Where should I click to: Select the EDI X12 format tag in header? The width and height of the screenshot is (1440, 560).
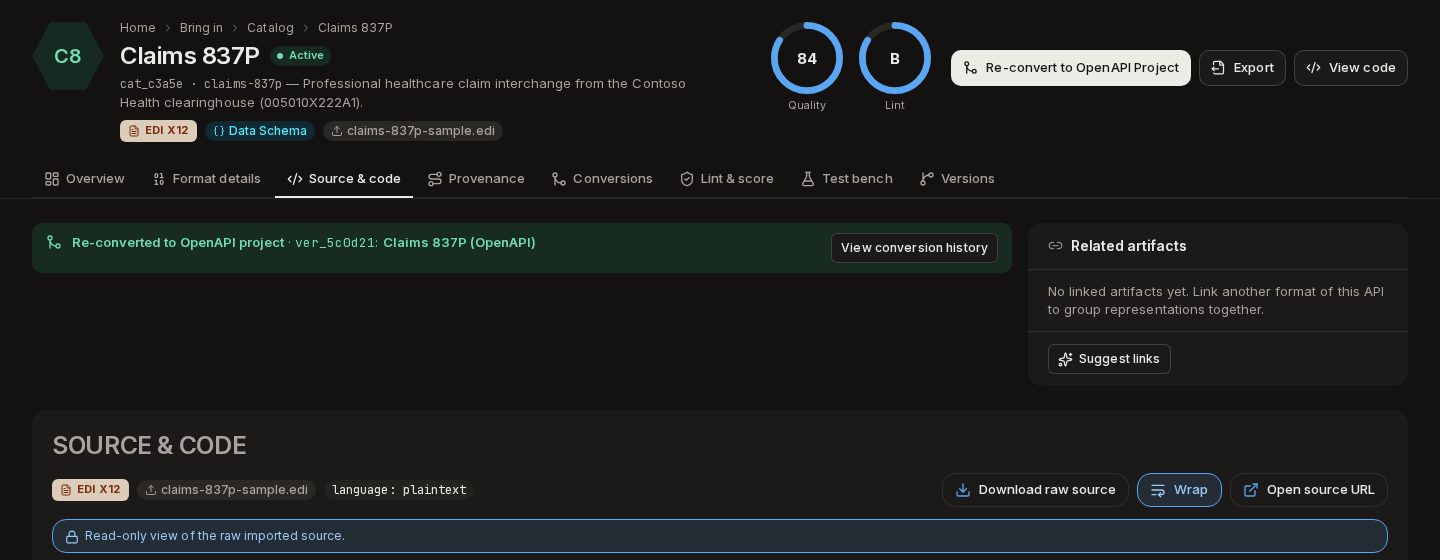point(158,131)
